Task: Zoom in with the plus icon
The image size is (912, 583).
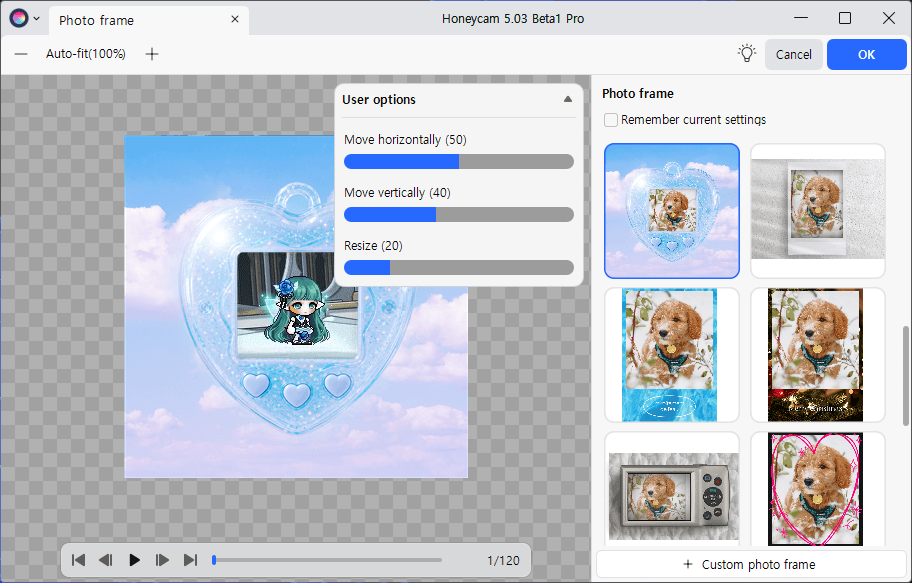Action: pos(152,54)
